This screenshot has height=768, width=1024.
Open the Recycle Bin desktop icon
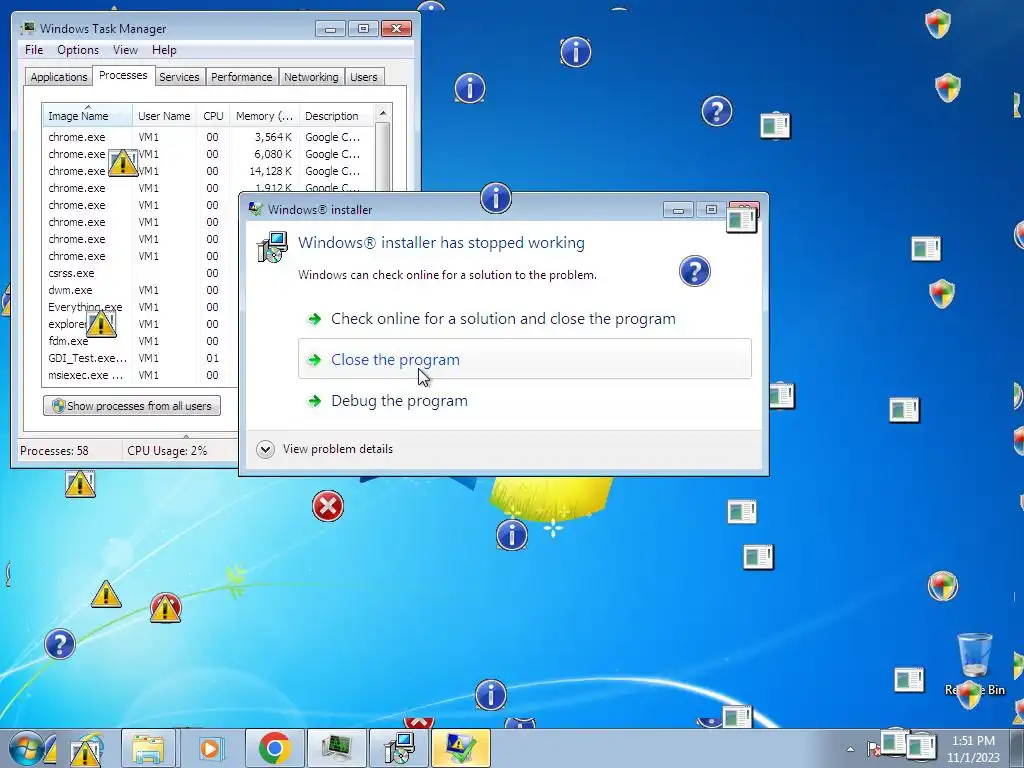[x=975, y=663]
